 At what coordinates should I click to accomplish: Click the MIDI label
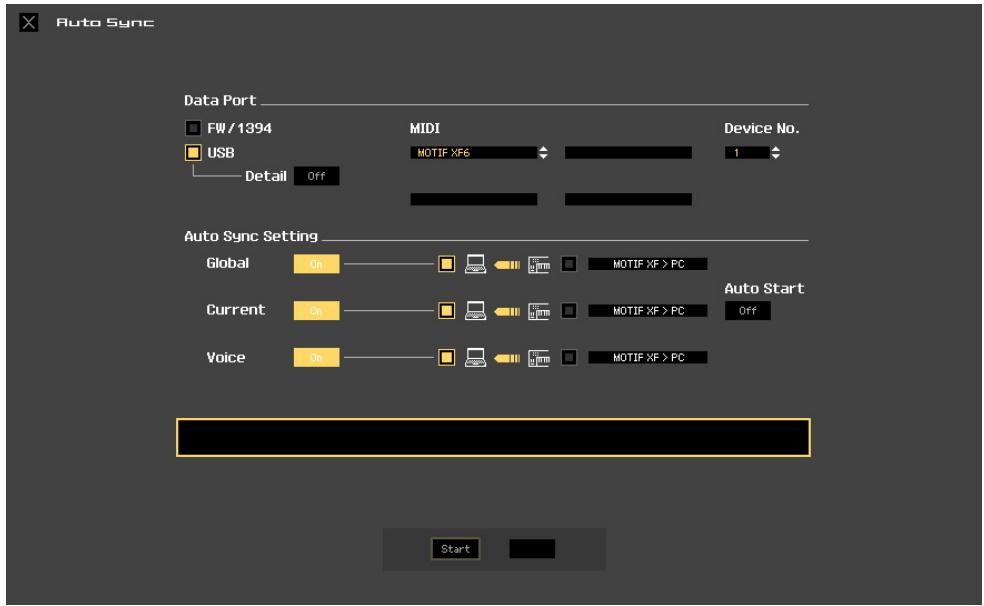(x=425, y=128)
